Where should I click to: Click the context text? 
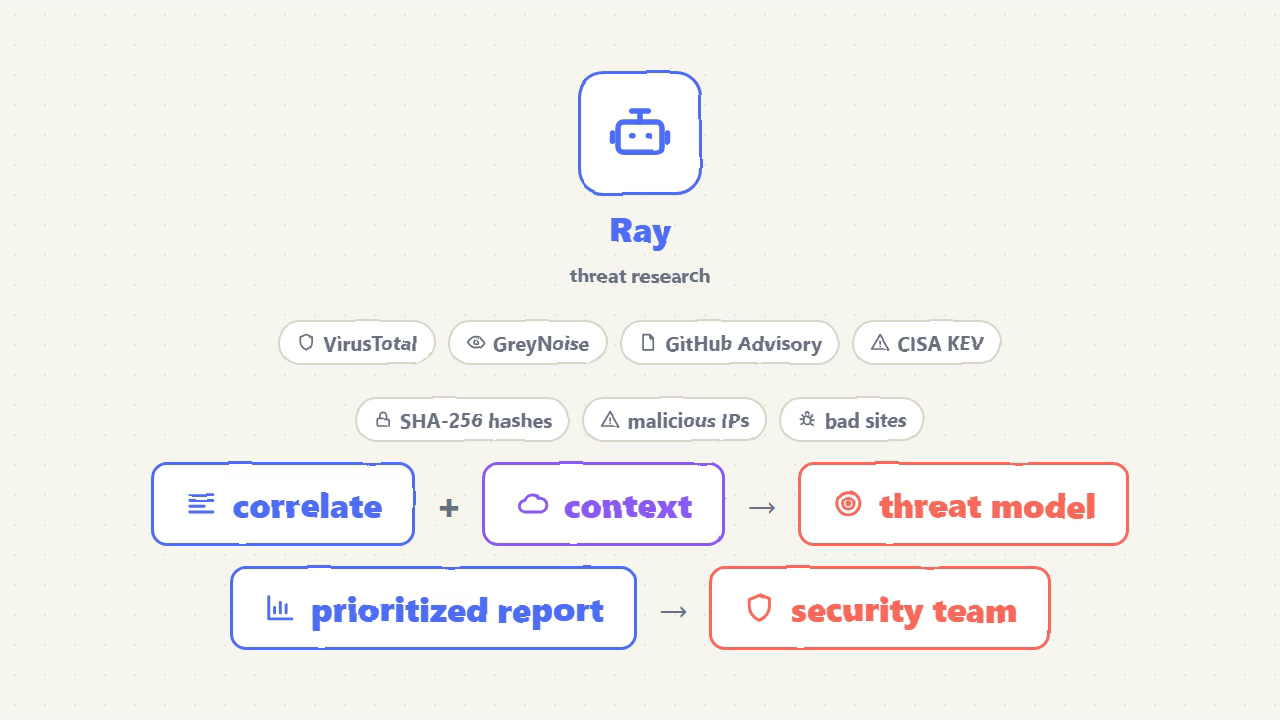[628, 505]
